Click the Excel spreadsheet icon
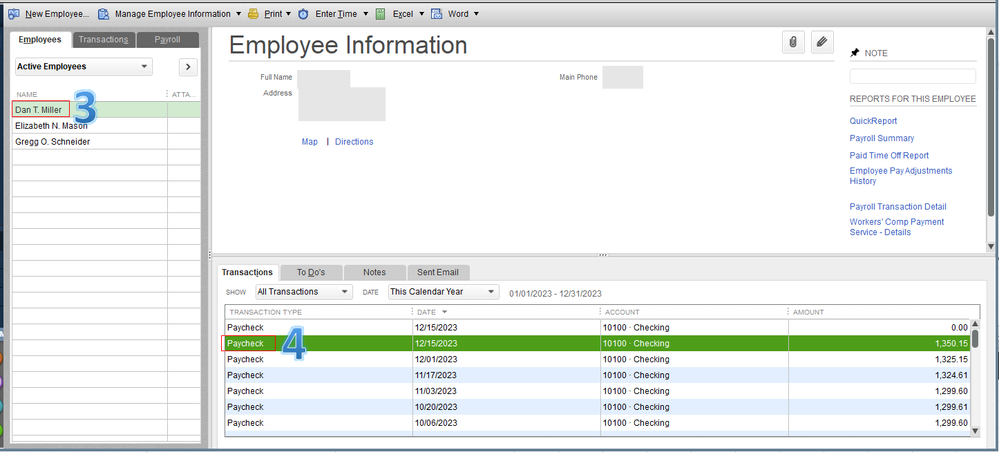 click(381, 13)
